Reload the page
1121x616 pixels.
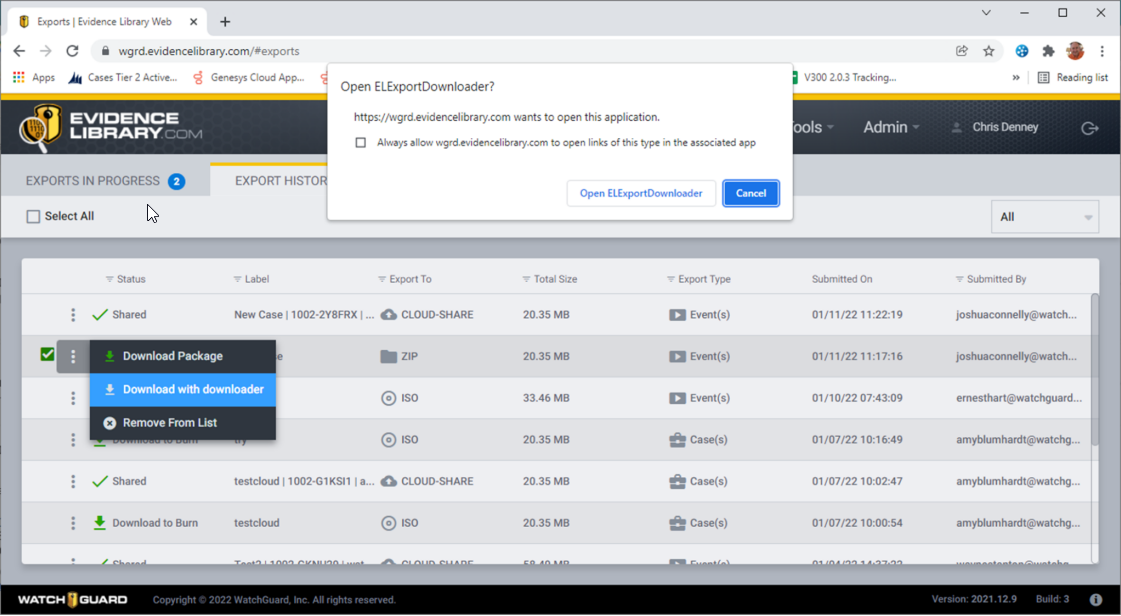click(72, 51)
